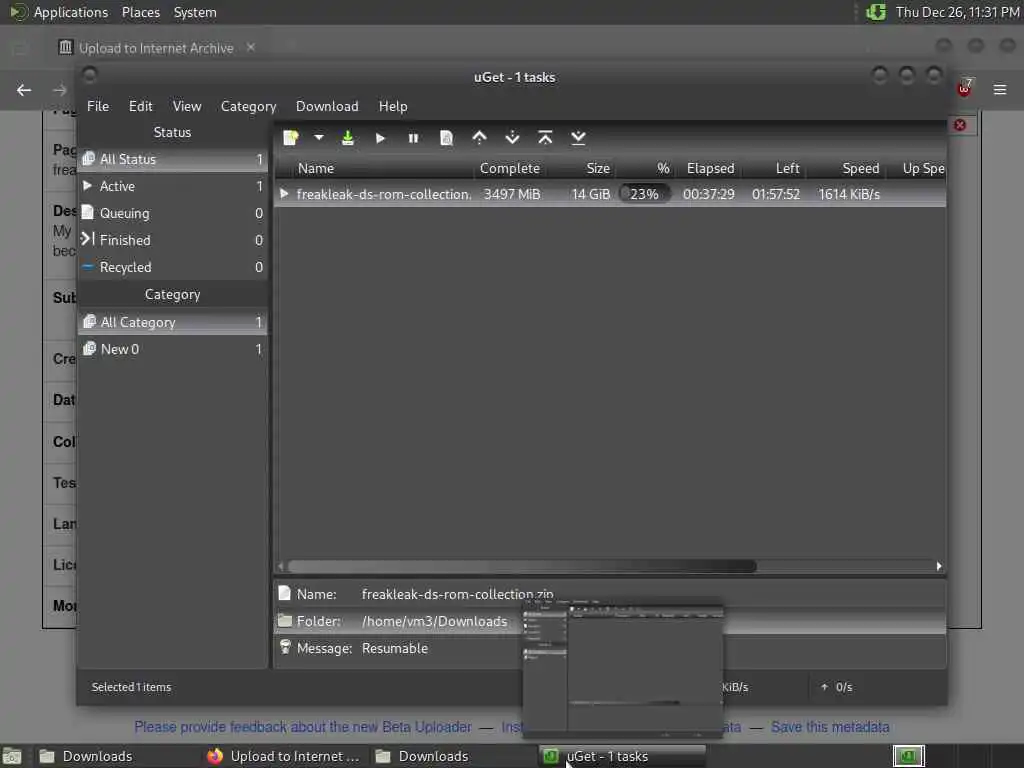The height and width of the screenshot is (768, 1024).
Task: Select the Recycled status filter
Action: click(173, 267)
